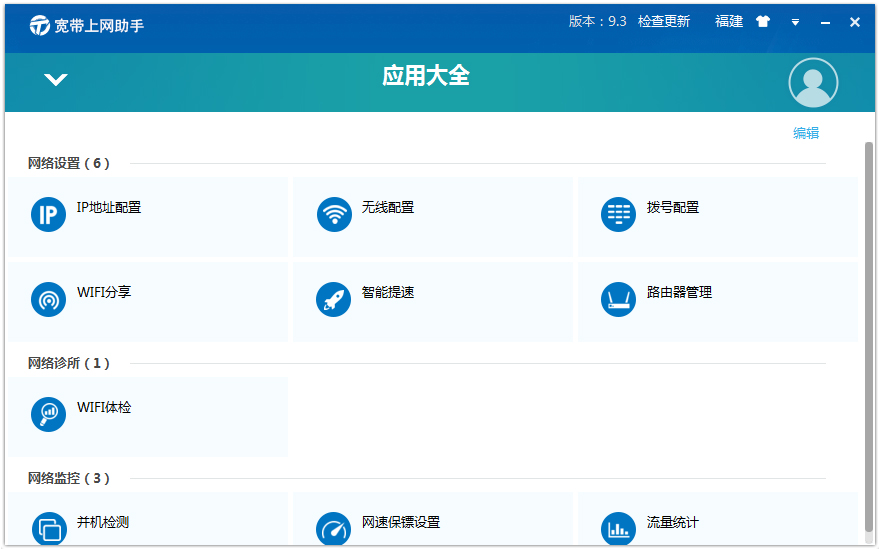Start the 智能提速 rocket icon

(334, 300)
